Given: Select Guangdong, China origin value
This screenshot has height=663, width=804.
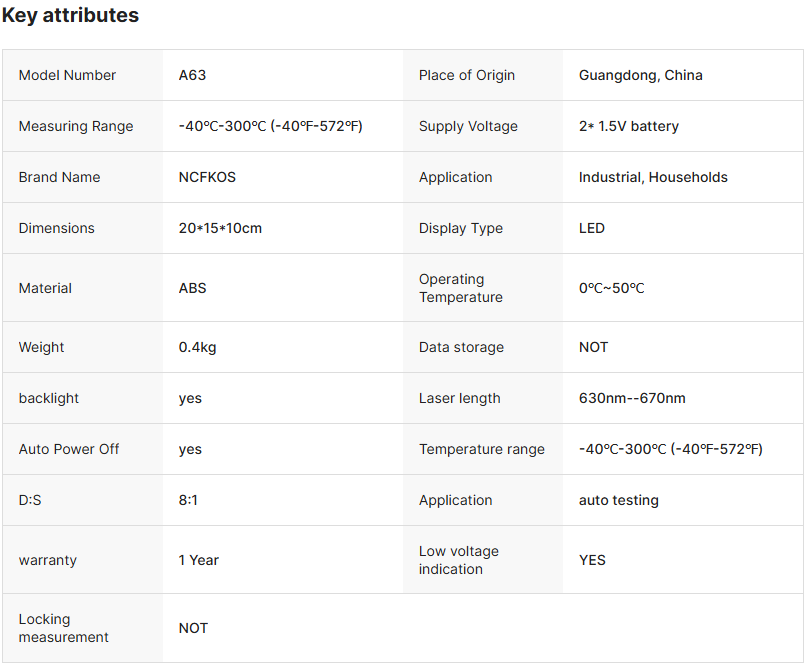Looking at the screenshot, I should 640,75.
